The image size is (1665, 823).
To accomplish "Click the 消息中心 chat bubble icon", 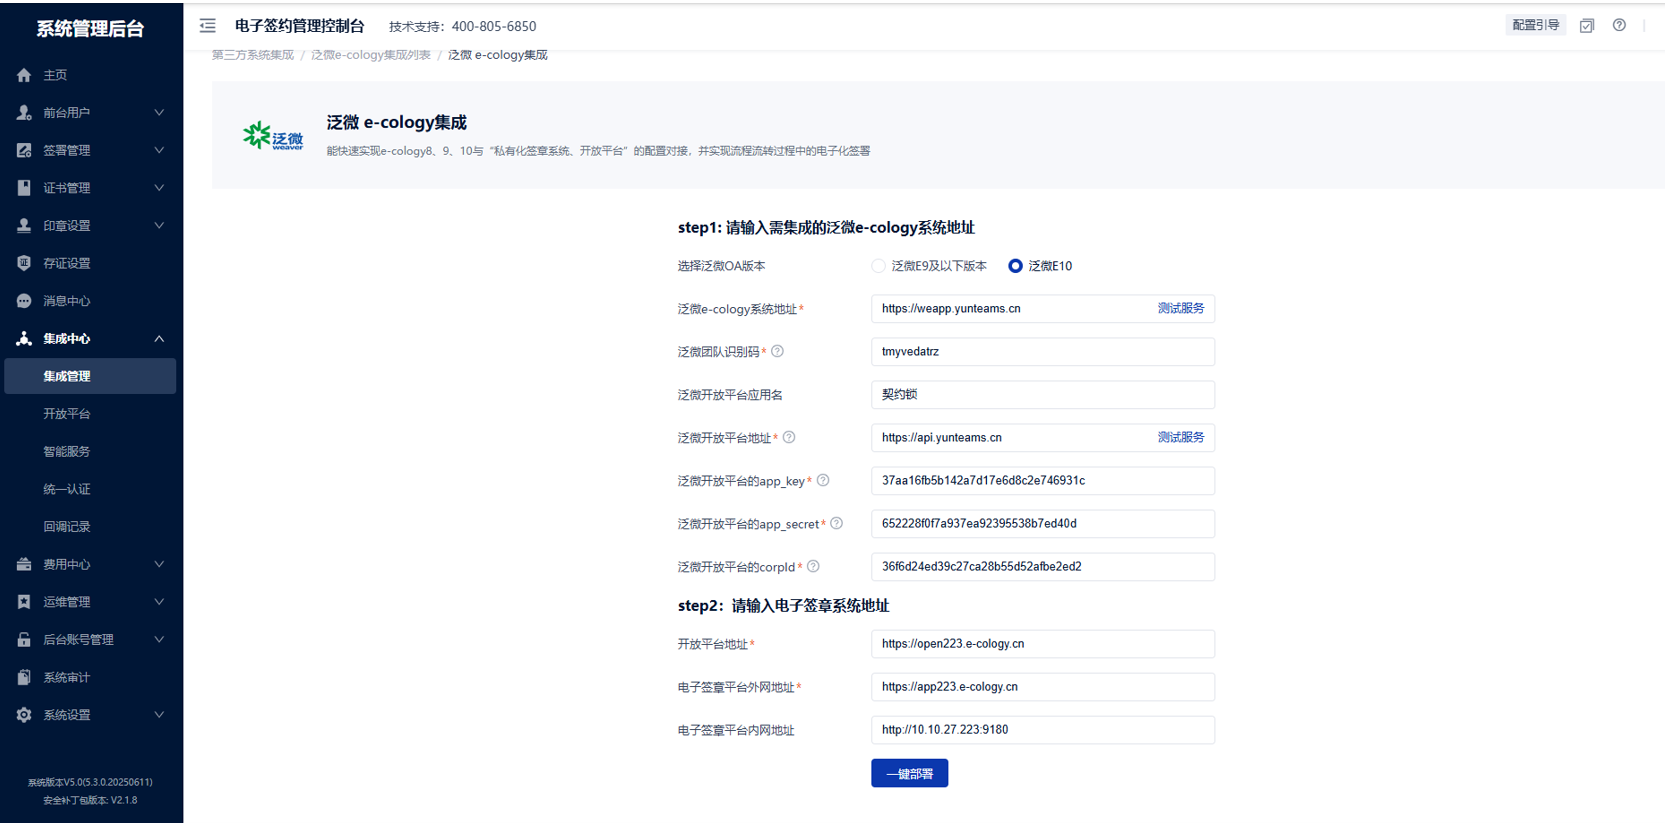I will click(24, 301).
